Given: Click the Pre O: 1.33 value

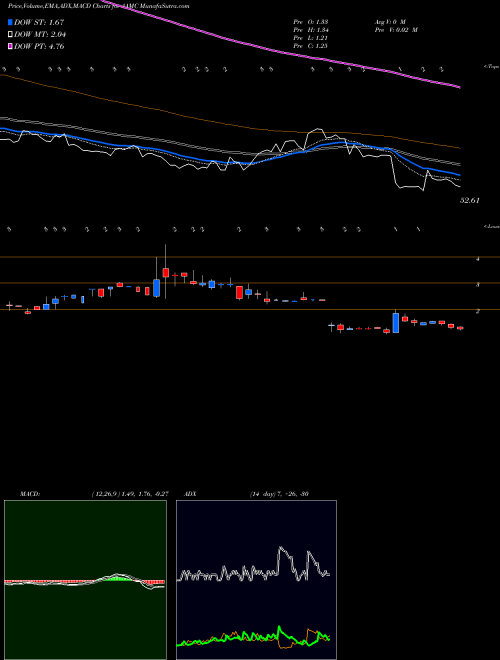Looking at the screenshot, I should [311, 21].
